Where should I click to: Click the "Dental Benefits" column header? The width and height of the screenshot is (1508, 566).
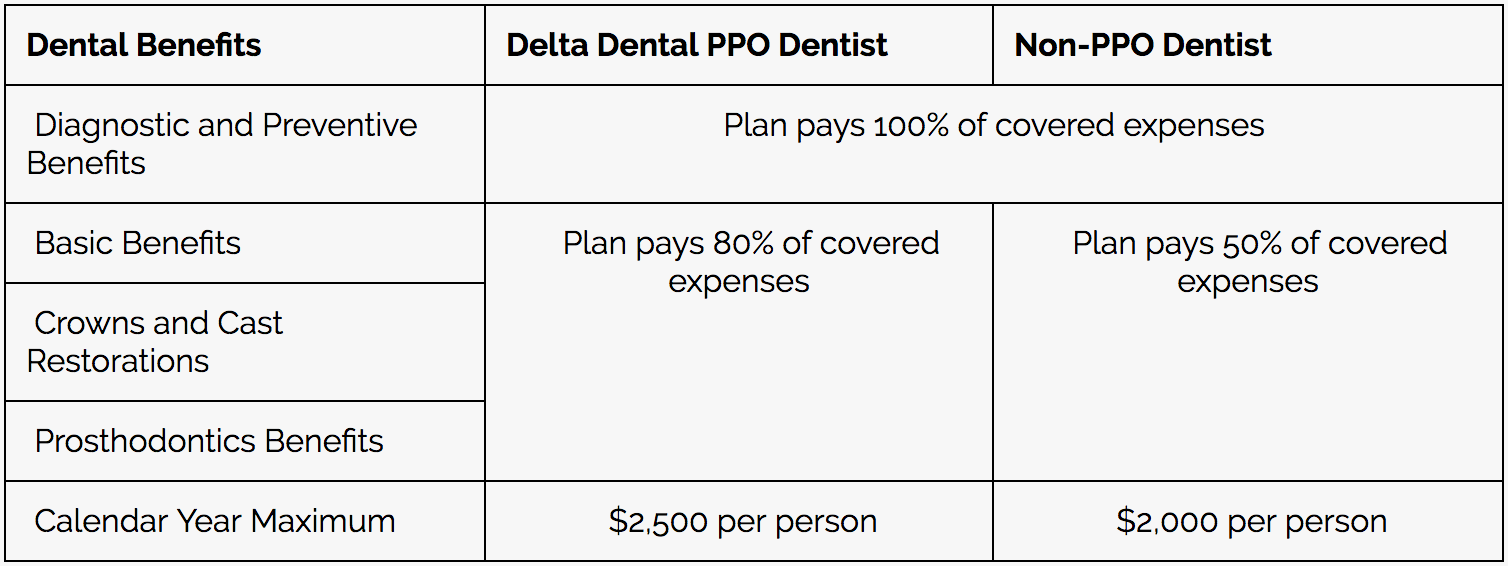pos(144,45)
